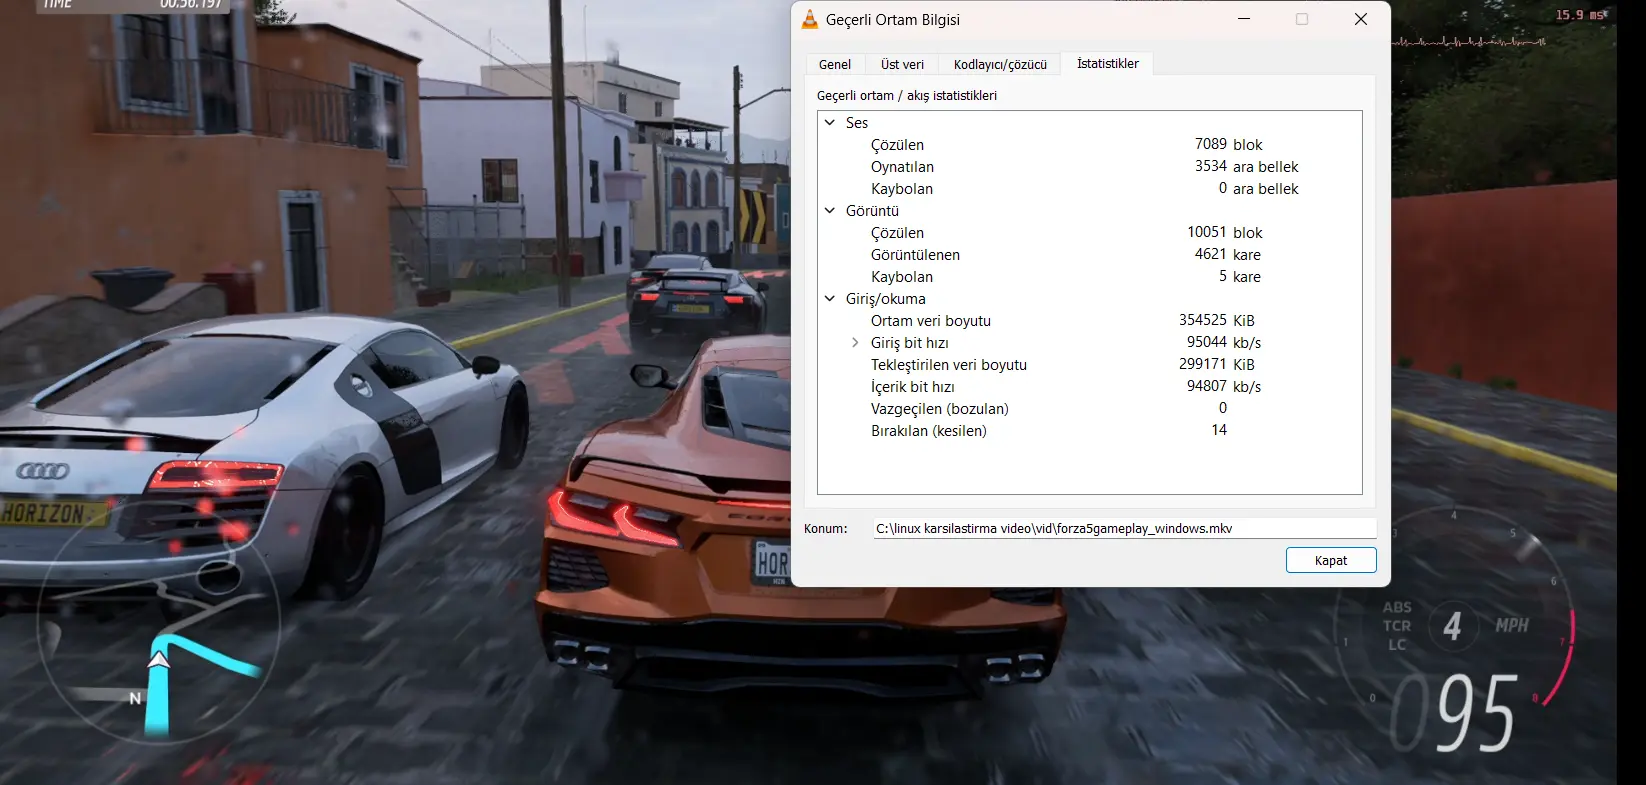Click the Konum file path field
The width and height of the screenshot is (1646, 785).
point(1125,528)
